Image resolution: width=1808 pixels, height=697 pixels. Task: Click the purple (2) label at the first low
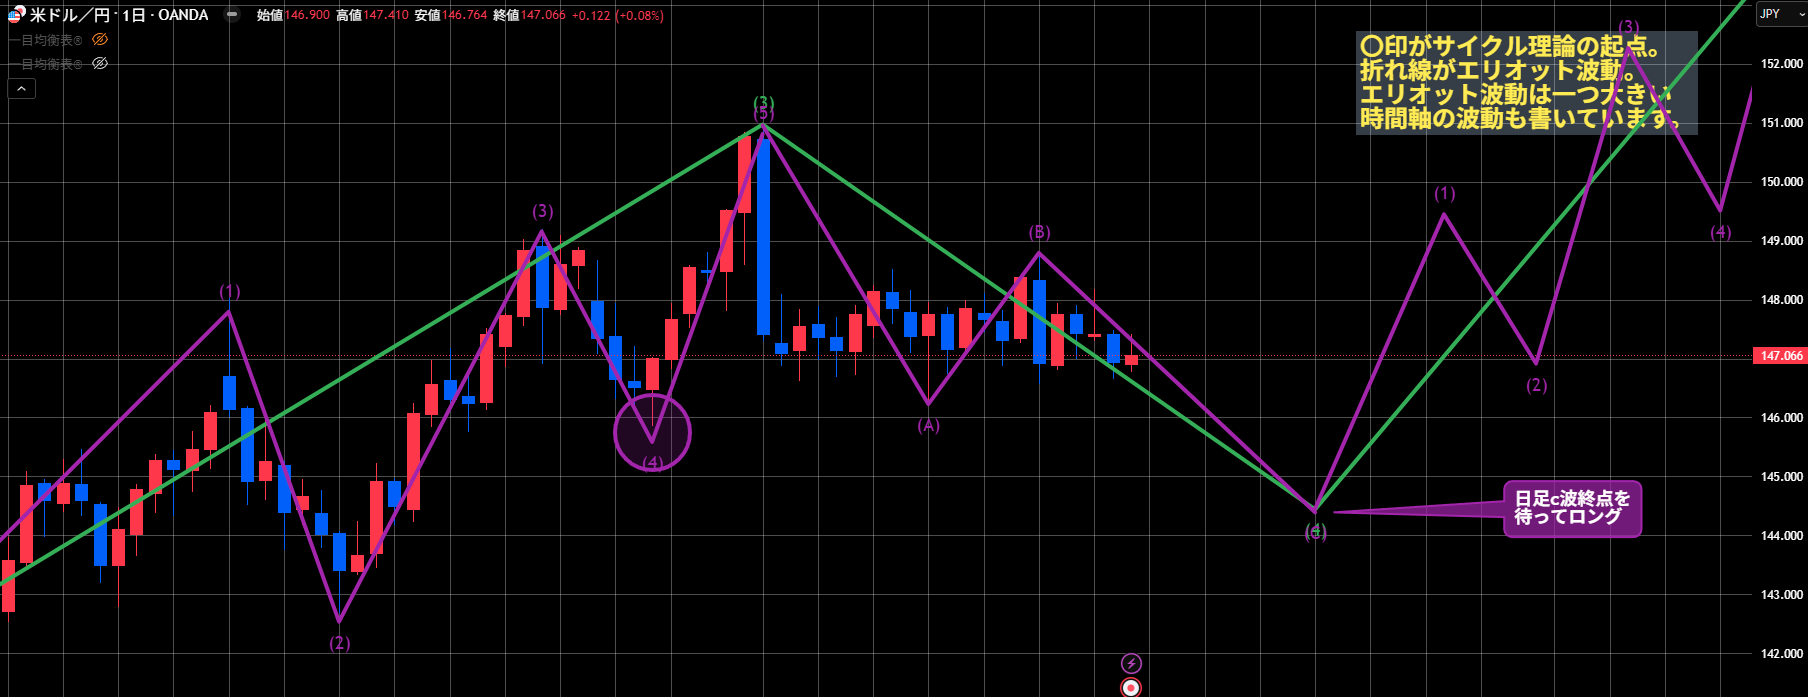tap(340, 643)
